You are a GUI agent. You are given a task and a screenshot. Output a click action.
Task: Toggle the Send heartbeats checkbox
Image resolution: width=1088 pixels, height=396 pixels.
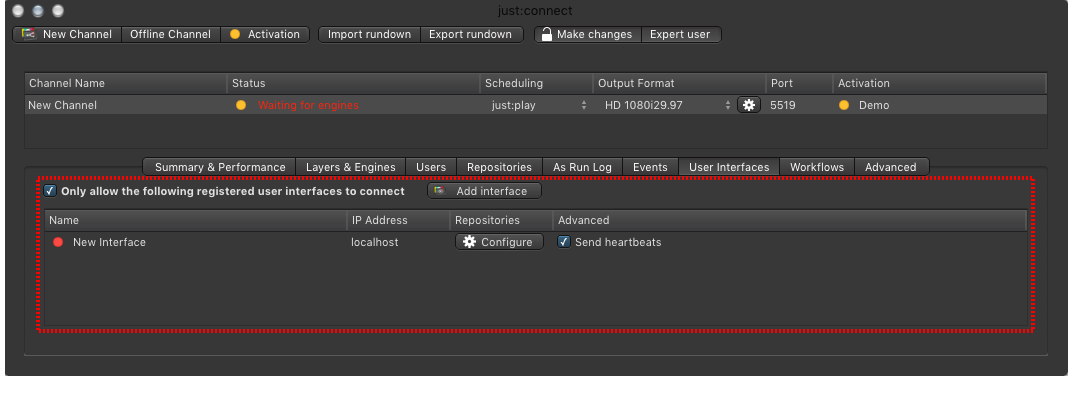pos(564,242)
